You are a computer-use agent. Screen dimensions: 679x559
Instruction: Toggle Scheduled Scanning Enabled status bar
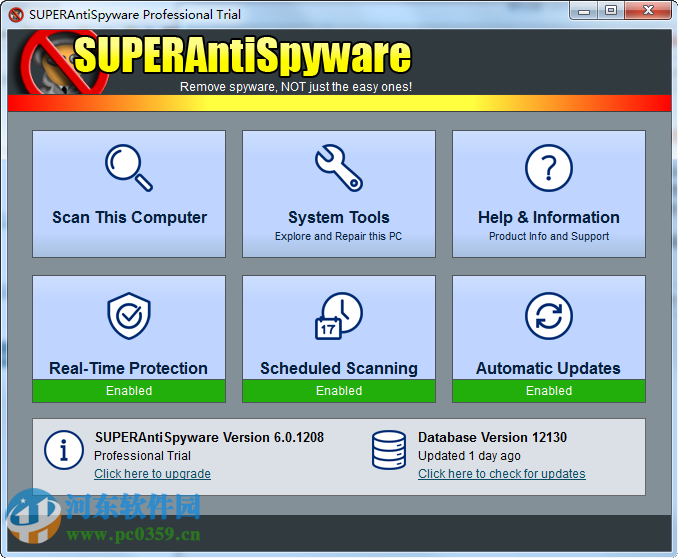click(x=339, y=391)
